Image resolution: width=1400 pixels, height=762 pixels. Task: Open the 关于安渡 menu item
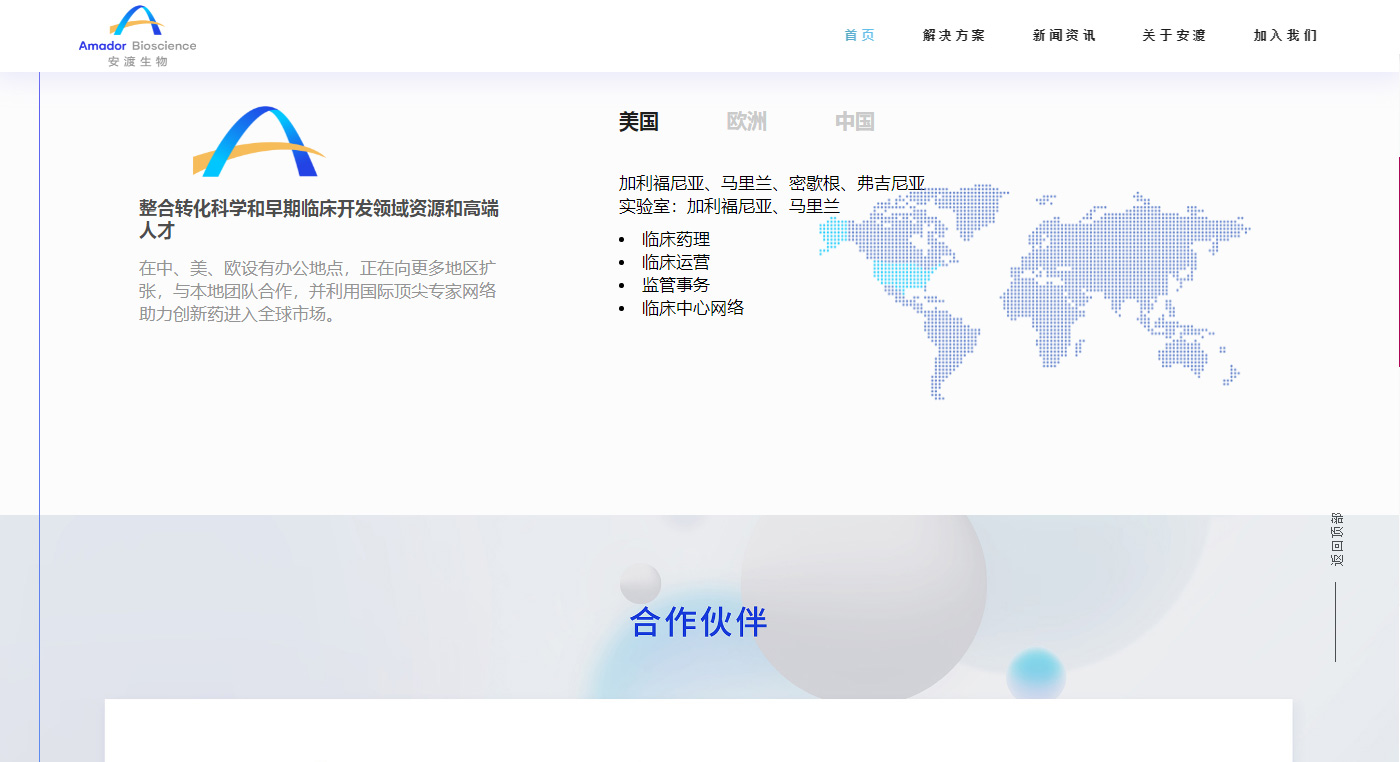point(1174,36)
